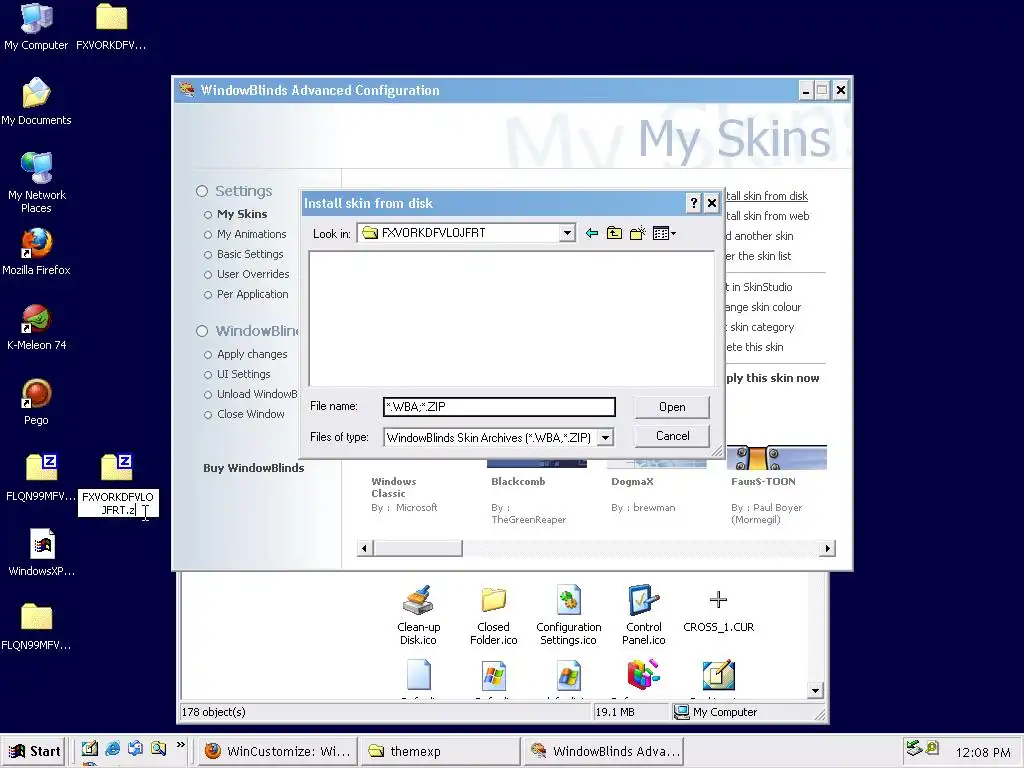
Task: Select Clean-up Disk.ico file in themexp window
Action: [x=419, y=615]
